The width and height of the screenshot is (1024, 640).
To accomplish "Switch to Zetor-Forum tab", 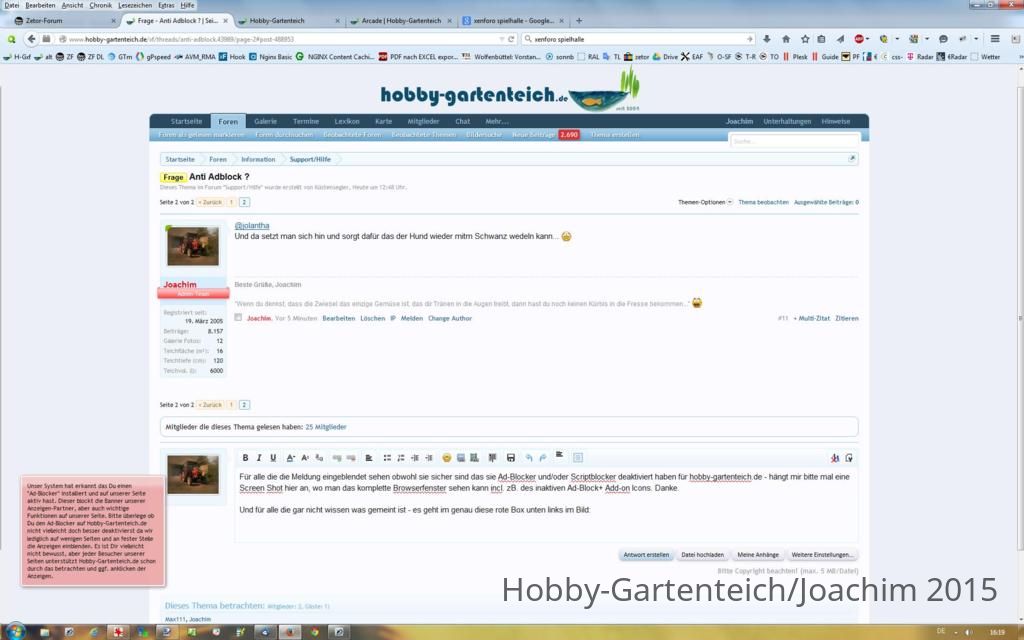I will pos(63,21).
